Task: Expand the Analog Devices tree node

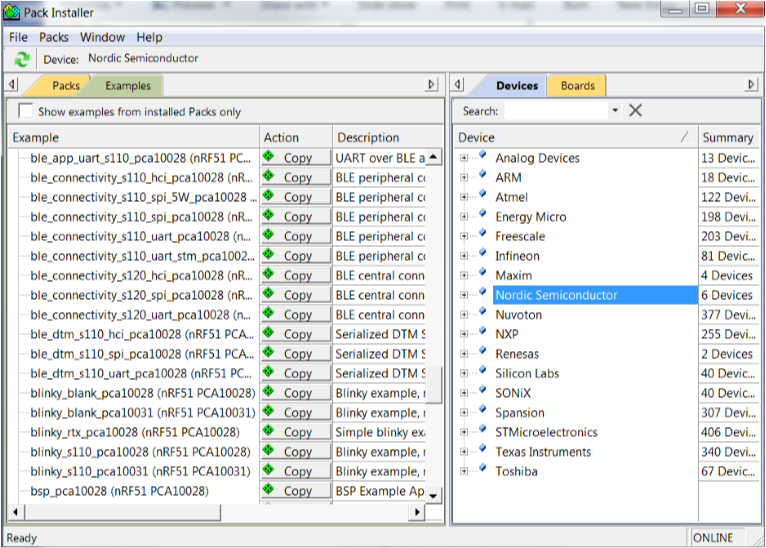Action: coord(464,158)
